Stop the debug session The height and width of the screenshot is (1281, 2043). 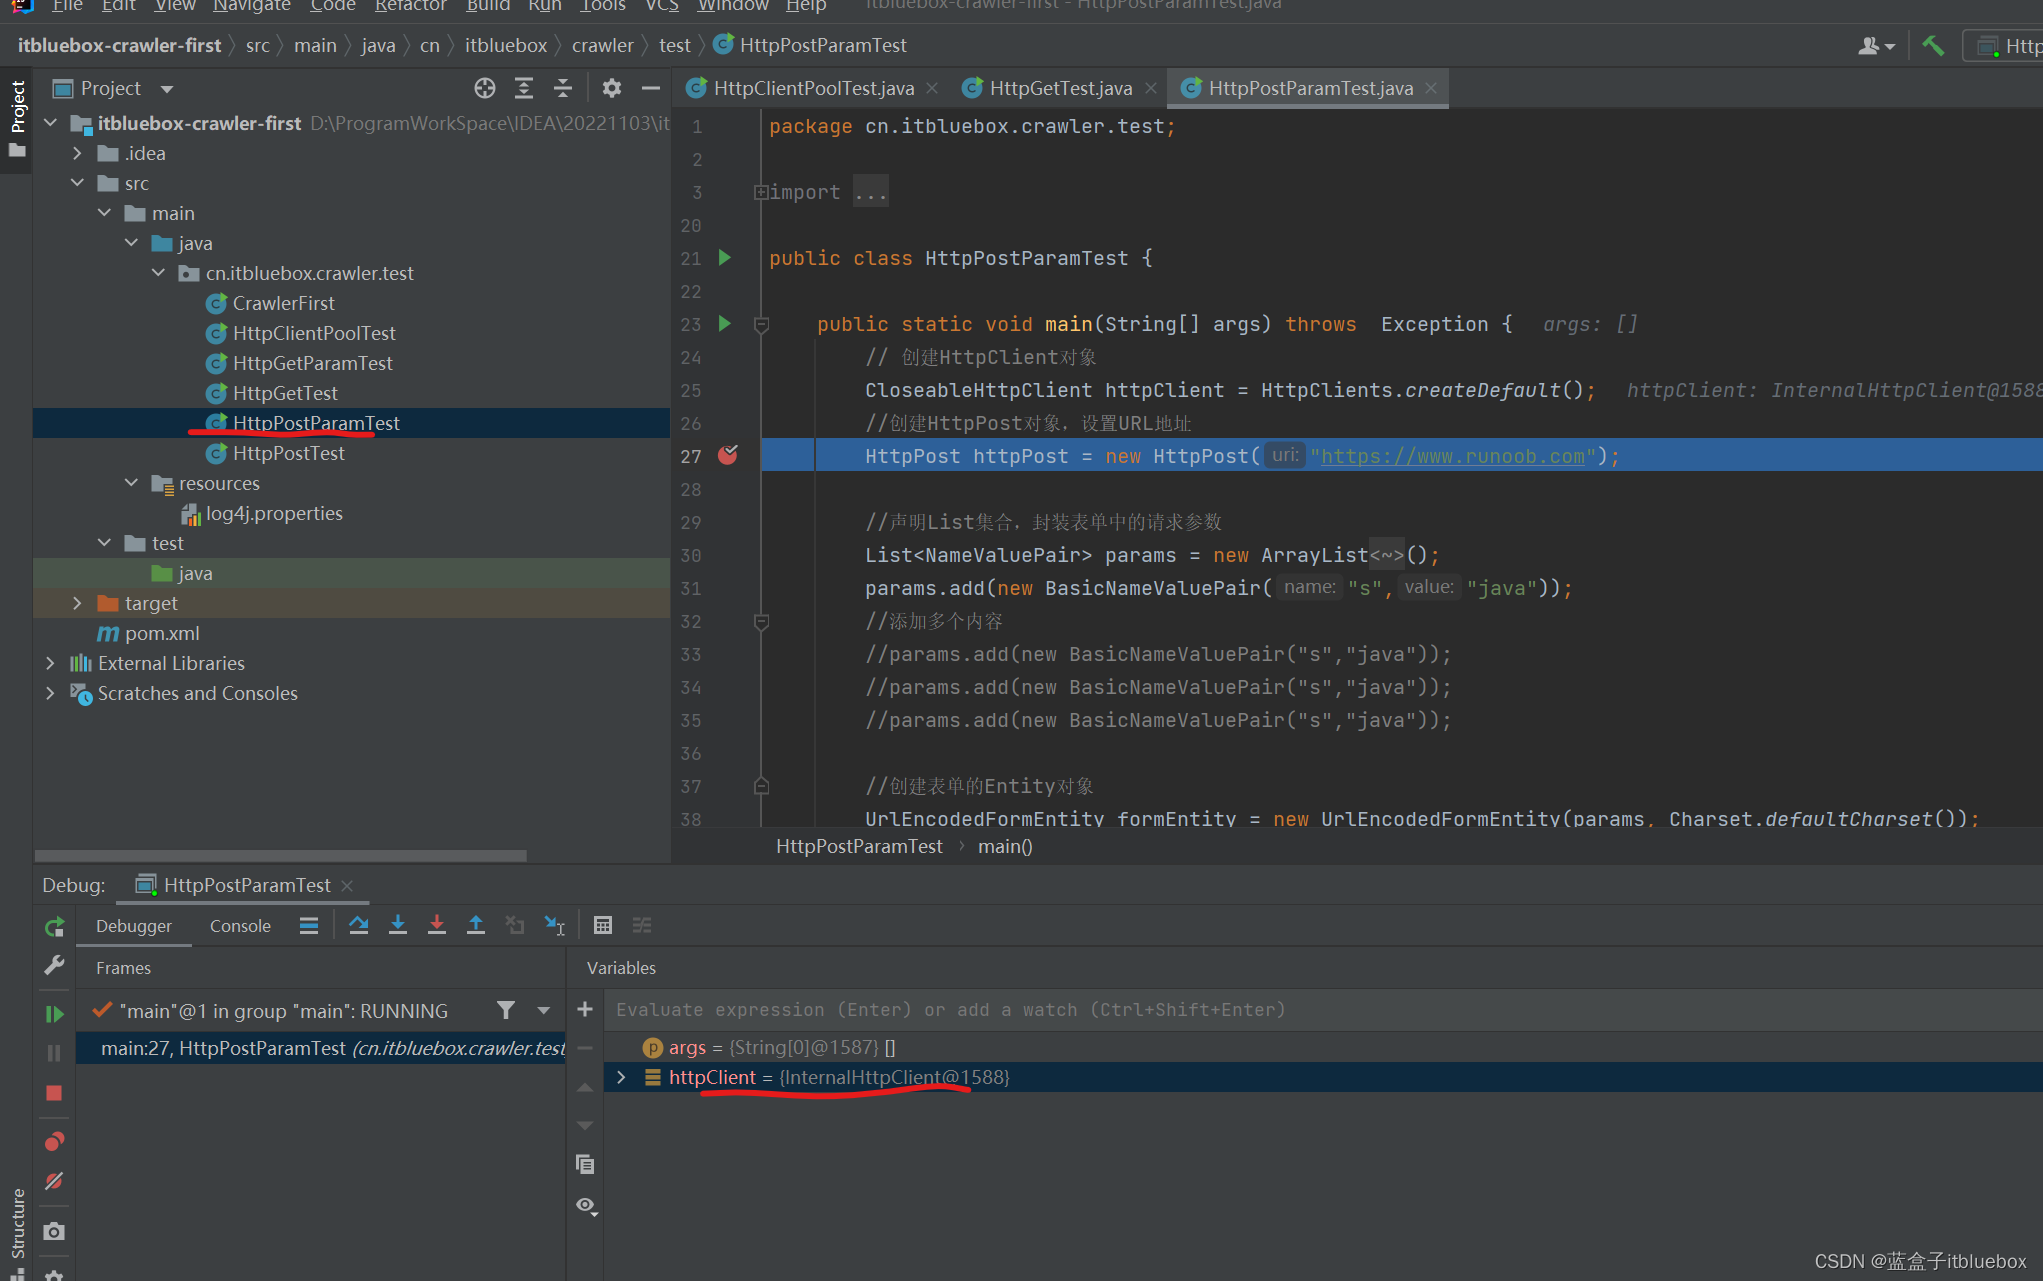point(54,1093)
